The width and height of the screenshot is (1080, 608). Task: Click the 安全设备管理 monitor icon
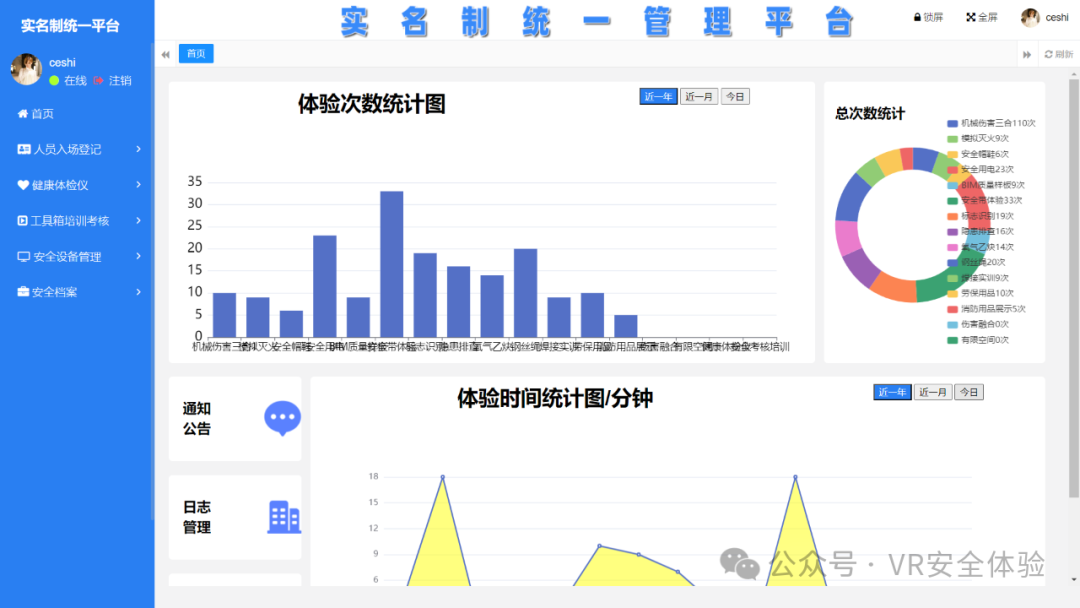click(x=22, y=256)
